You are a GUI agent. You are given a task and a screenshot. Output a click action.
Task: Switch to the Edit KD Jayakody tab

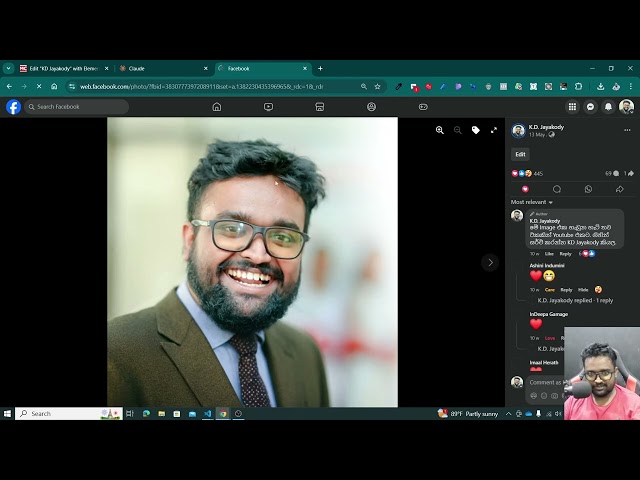pos(64,69)
